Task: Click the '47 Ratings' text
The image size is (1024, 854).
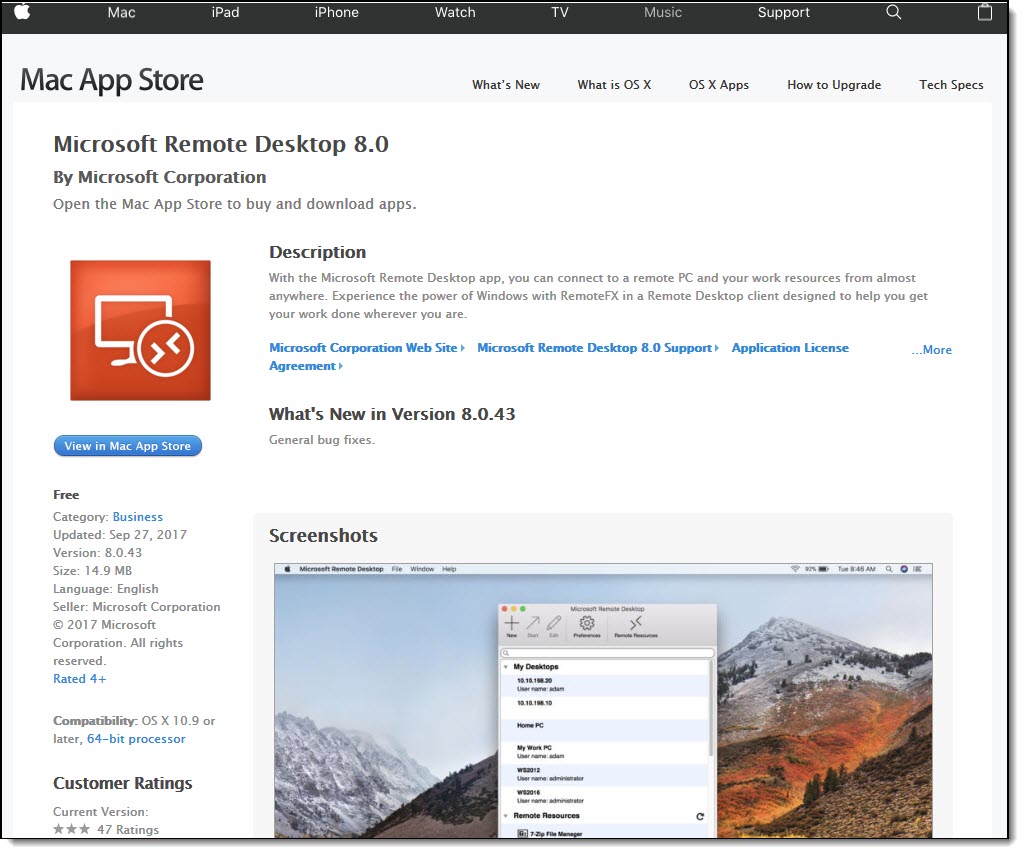Action: (x=128, y=830)
